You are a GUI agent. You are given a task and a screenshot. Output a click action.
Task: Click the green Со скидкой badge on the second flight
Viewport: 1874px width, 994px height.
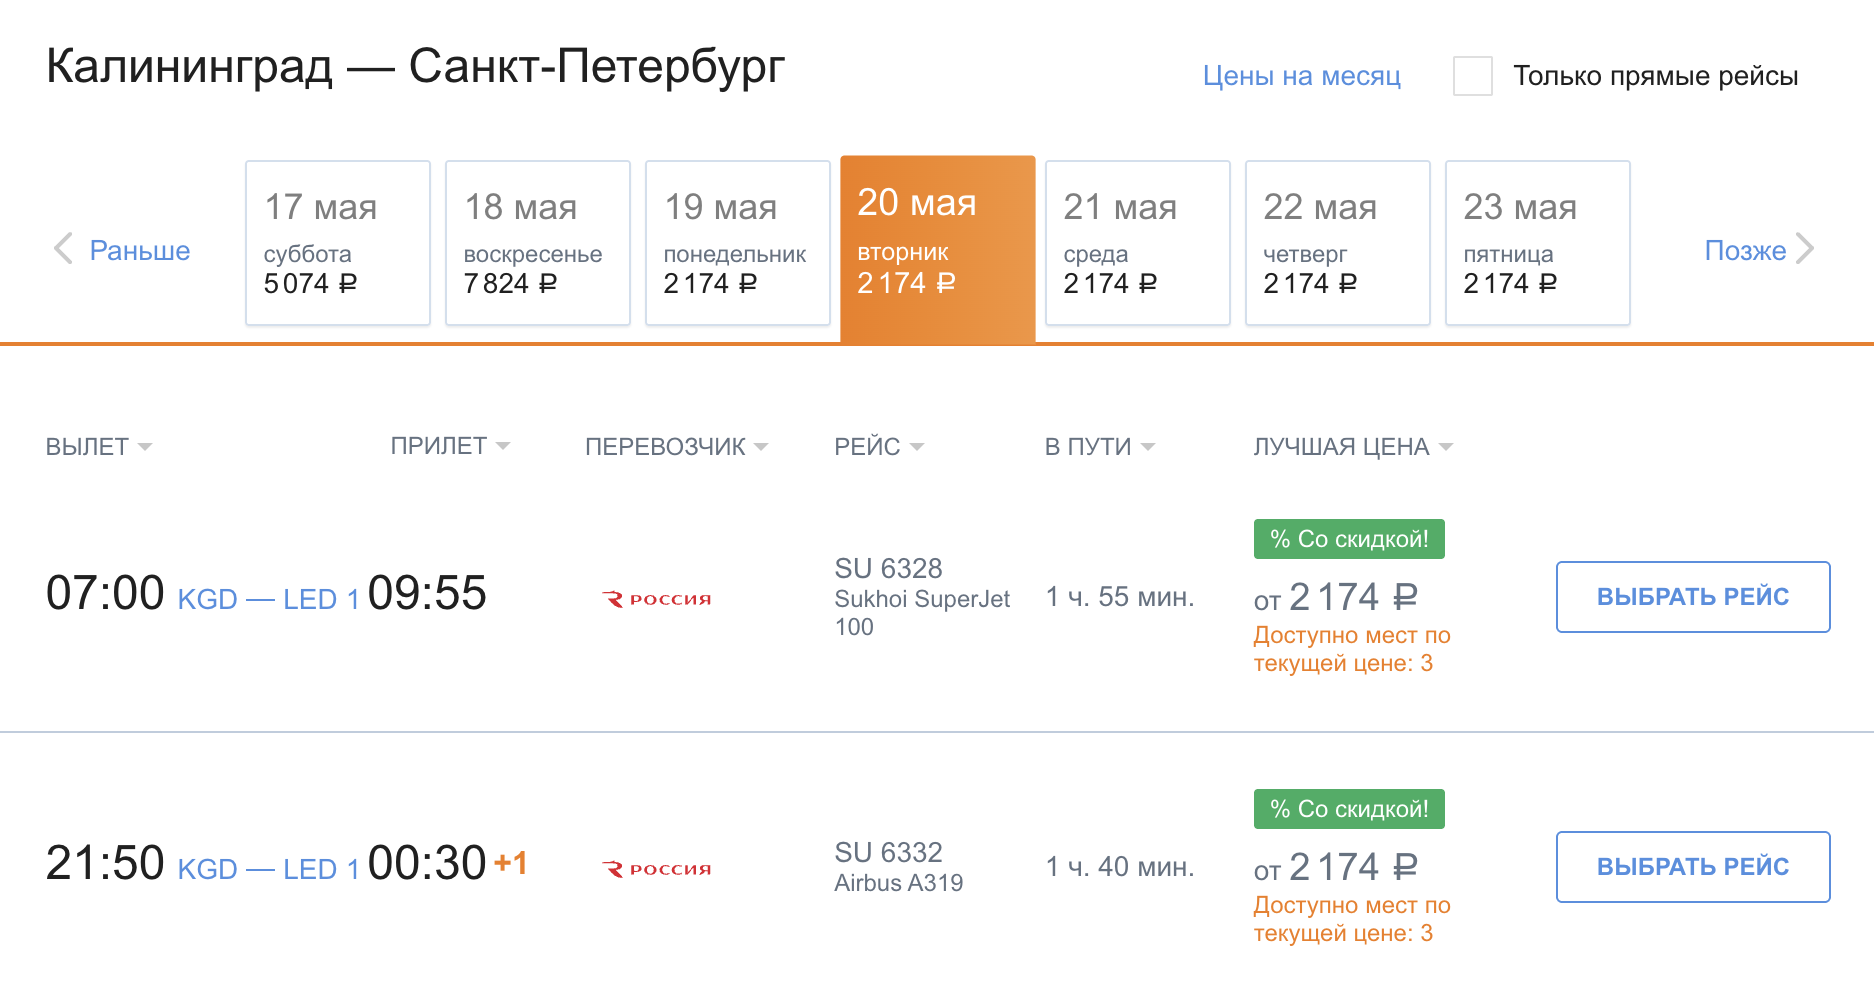coord(1349,809)
